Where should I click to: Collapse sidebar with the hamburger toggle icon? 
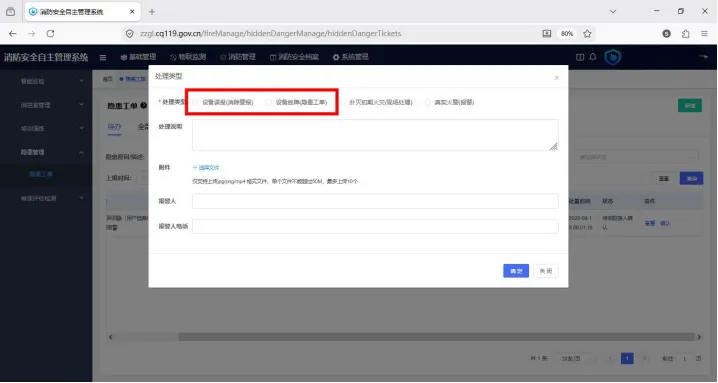coord(103,57)
